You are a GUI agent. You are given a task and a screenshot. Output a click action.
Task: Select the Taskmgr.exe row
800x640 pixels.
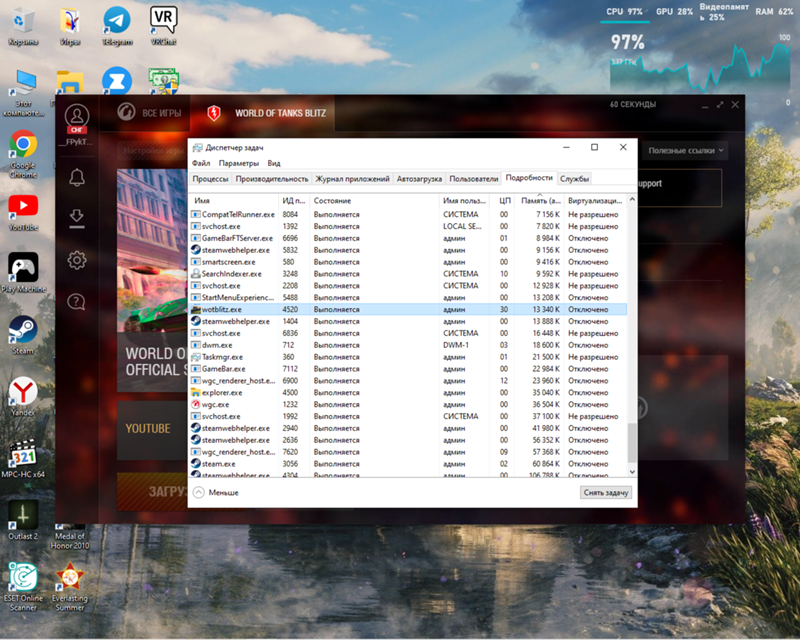tap(408, 357)
